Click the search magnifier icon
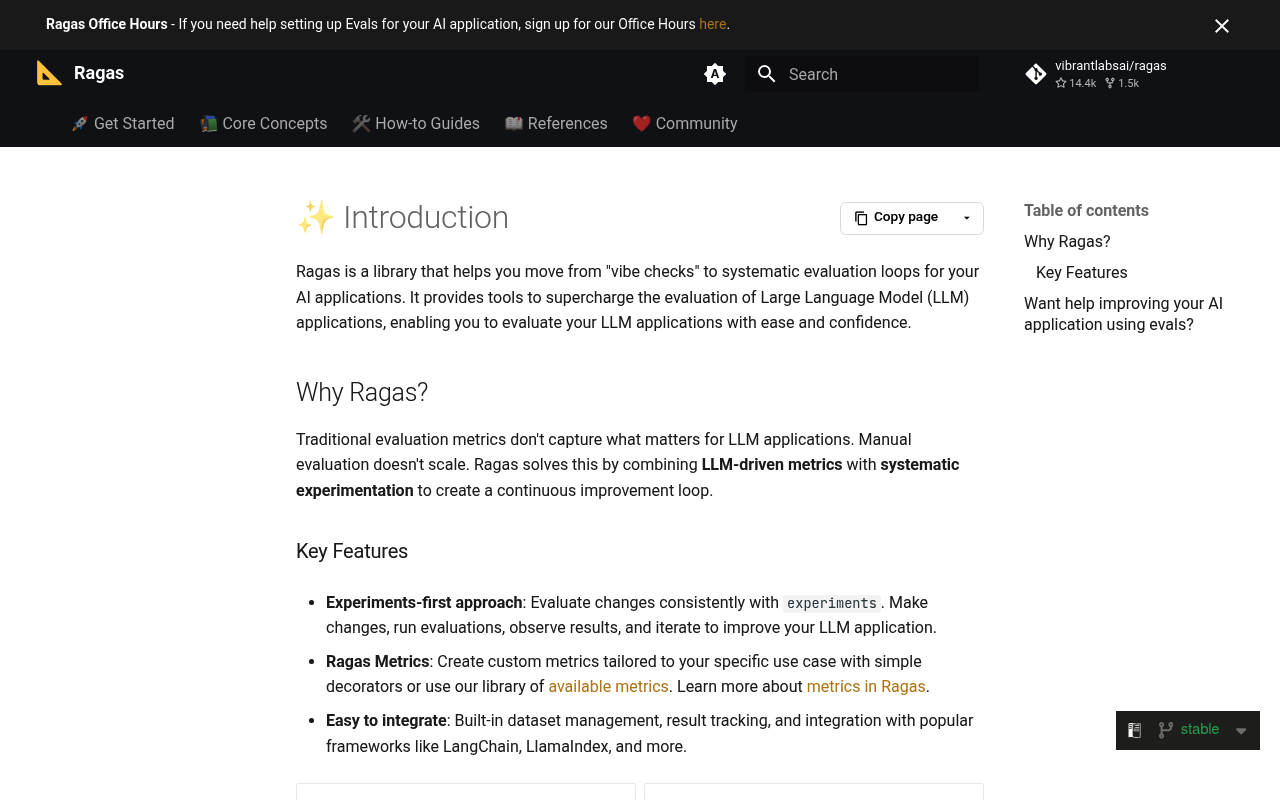1280x800 pixels. [x=767, y=74]
